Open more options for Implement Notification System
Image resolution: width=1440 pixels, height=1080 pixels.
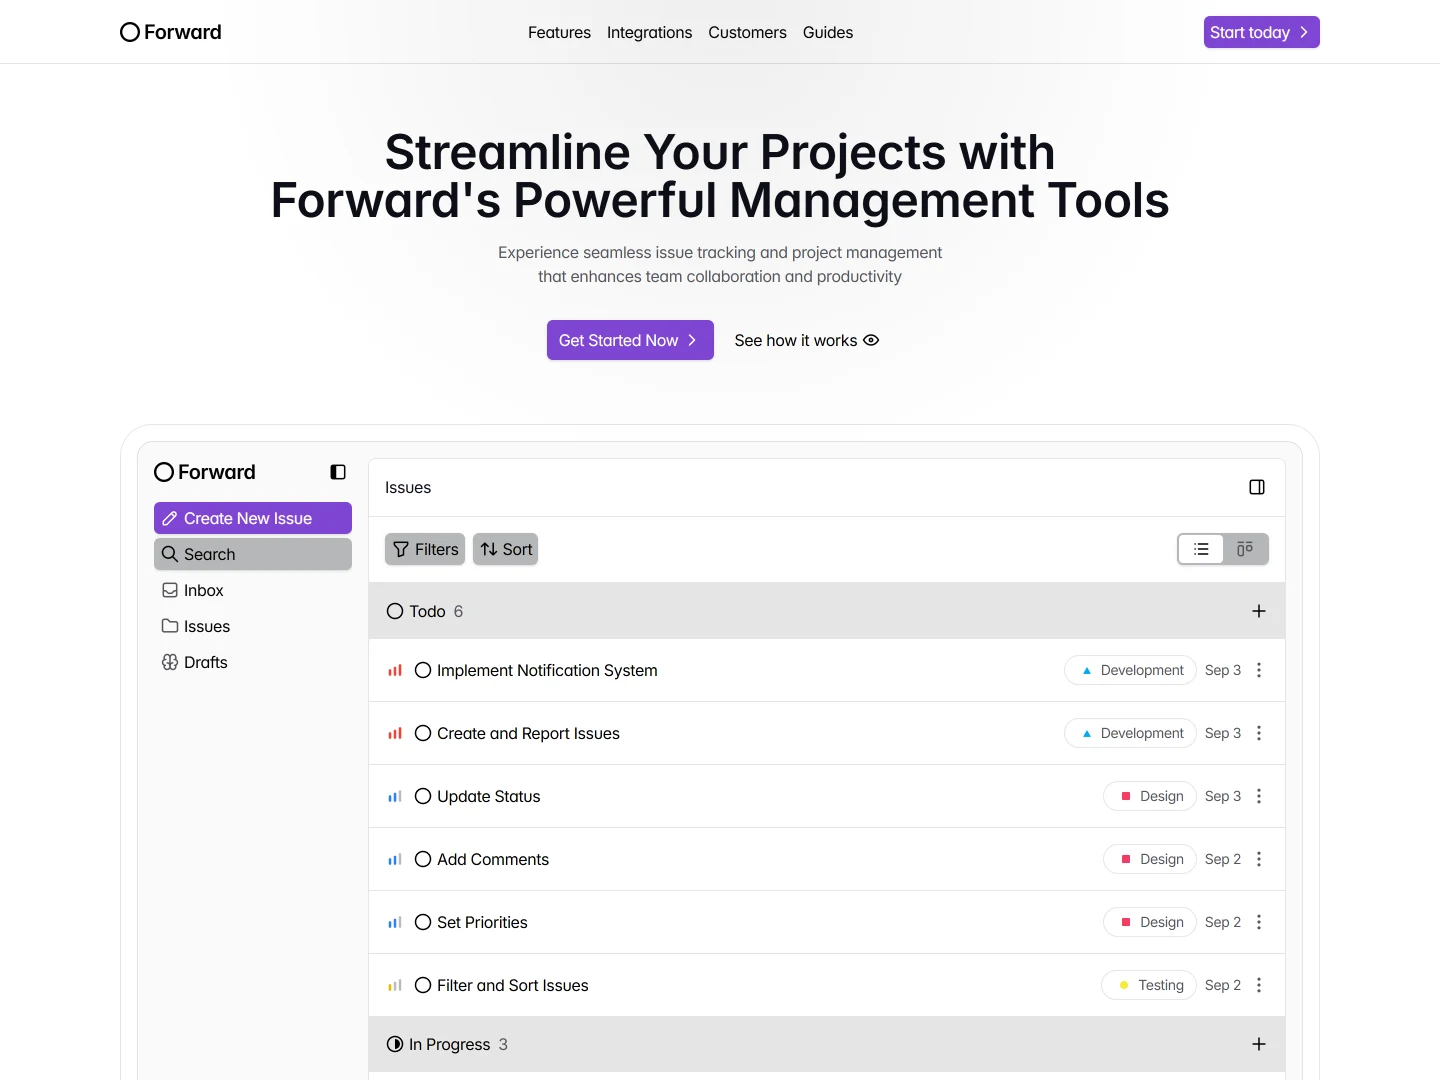coord(1259,670)
